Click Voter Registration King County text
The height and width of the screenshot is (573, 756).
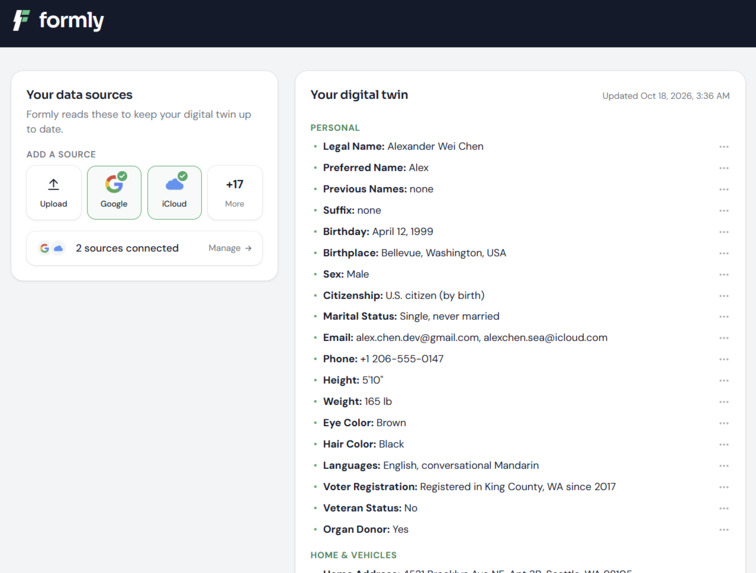pyautogui.click(x=469, y=487)
